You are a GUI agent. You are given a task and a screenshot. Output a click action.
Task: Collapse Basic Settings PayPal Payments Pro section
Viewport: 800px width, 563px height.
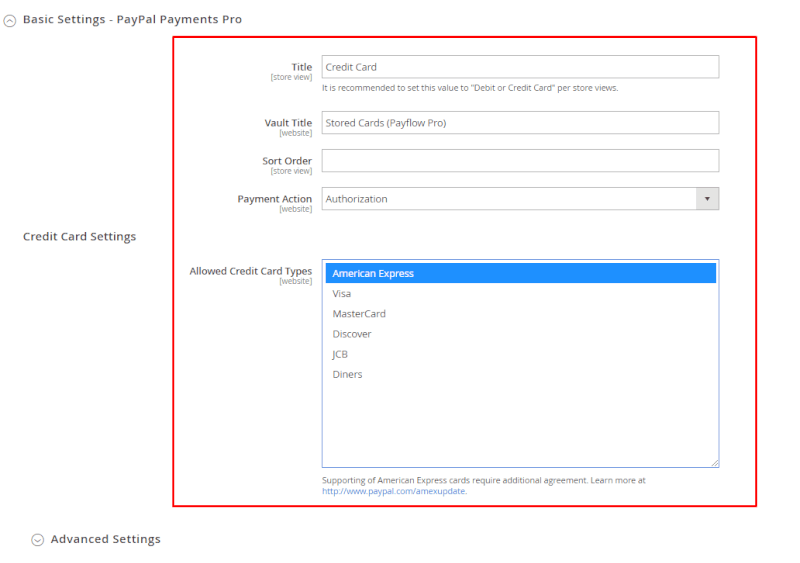pos(10,20)
